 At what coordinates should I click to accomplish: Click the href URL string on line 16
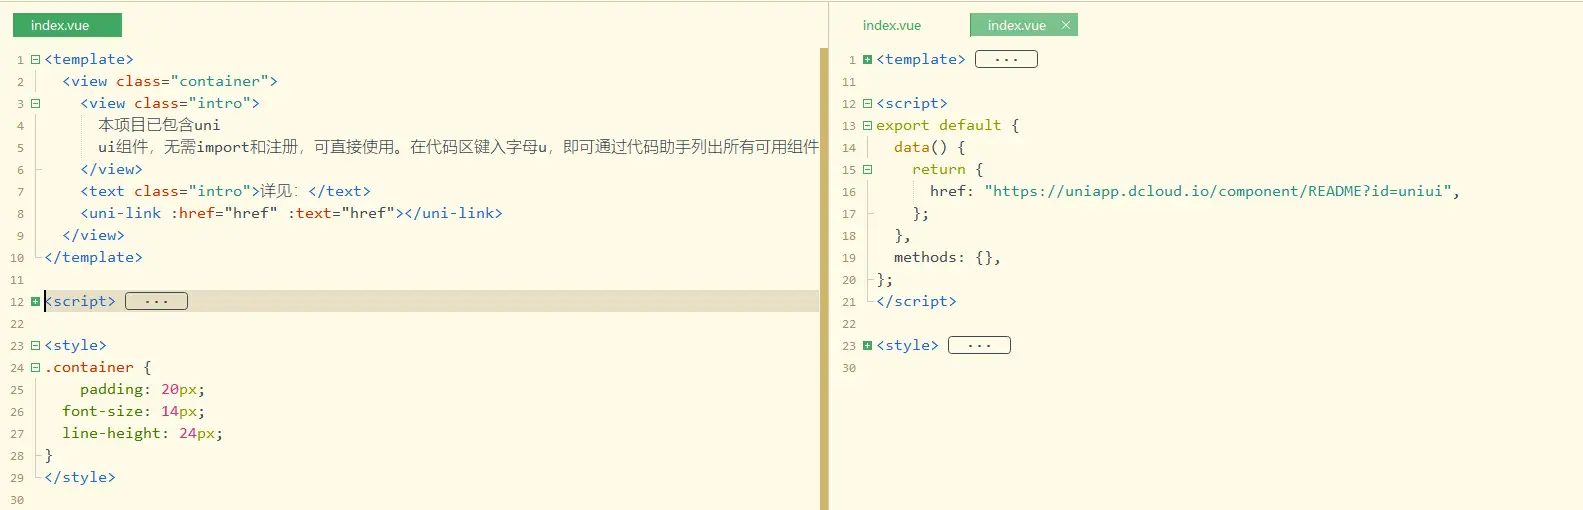tap(1218, 191)
